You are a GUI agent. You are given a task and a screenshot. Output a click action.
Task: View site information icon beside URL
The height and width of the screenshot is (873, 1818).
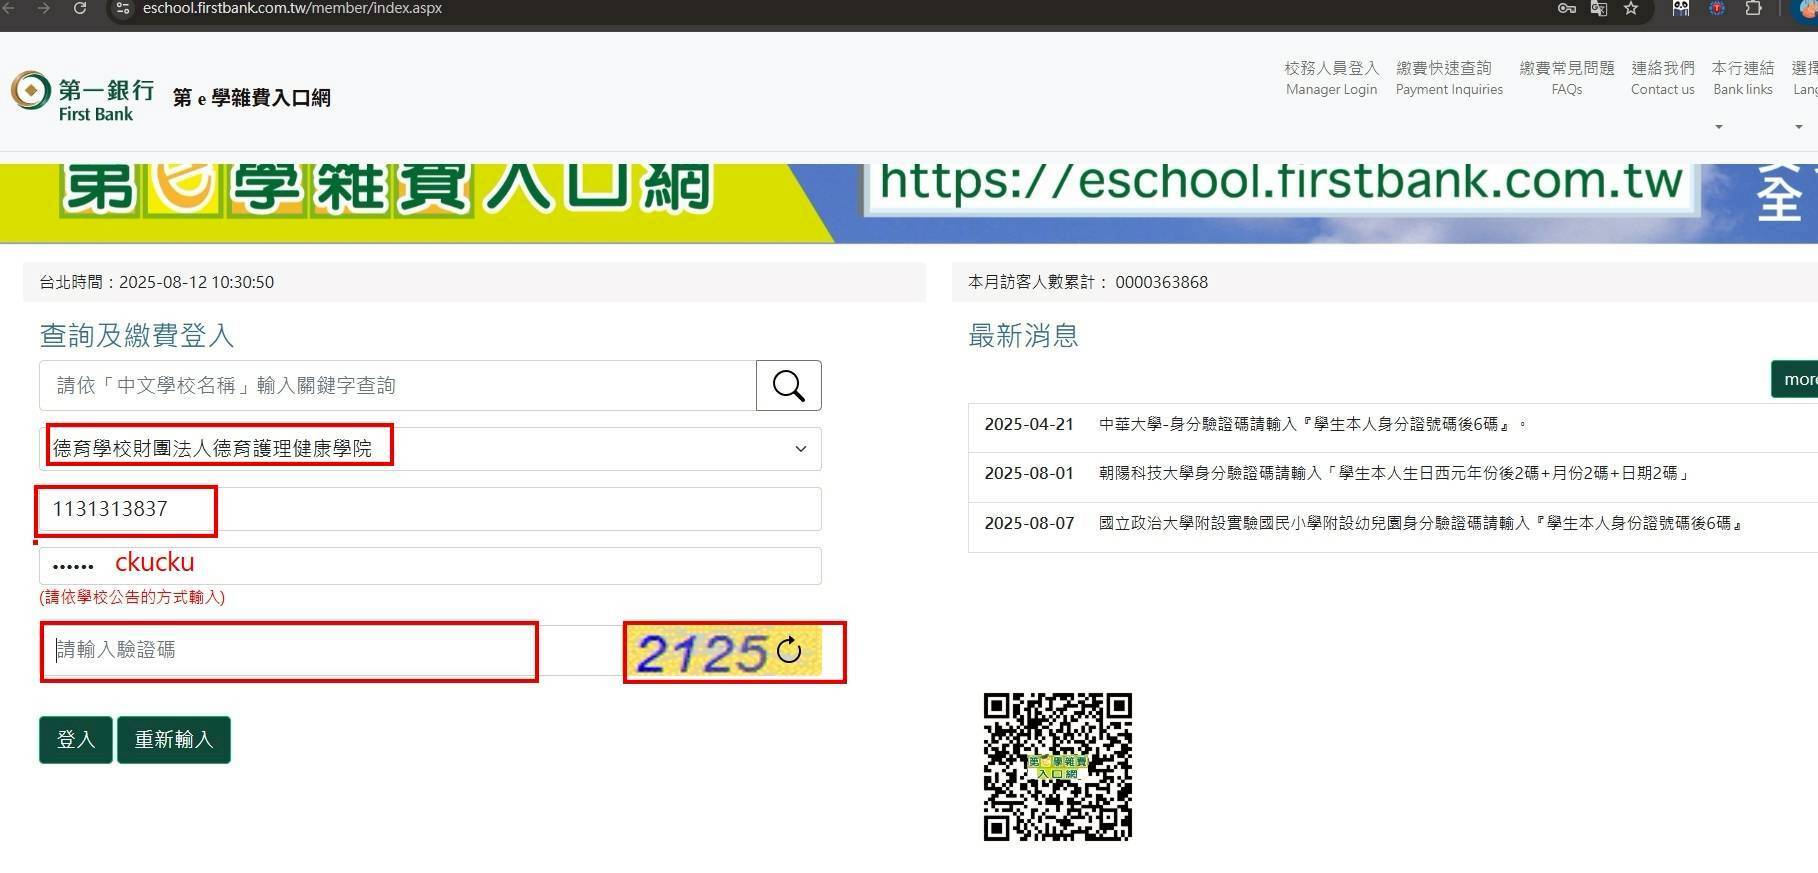point(122,9)
